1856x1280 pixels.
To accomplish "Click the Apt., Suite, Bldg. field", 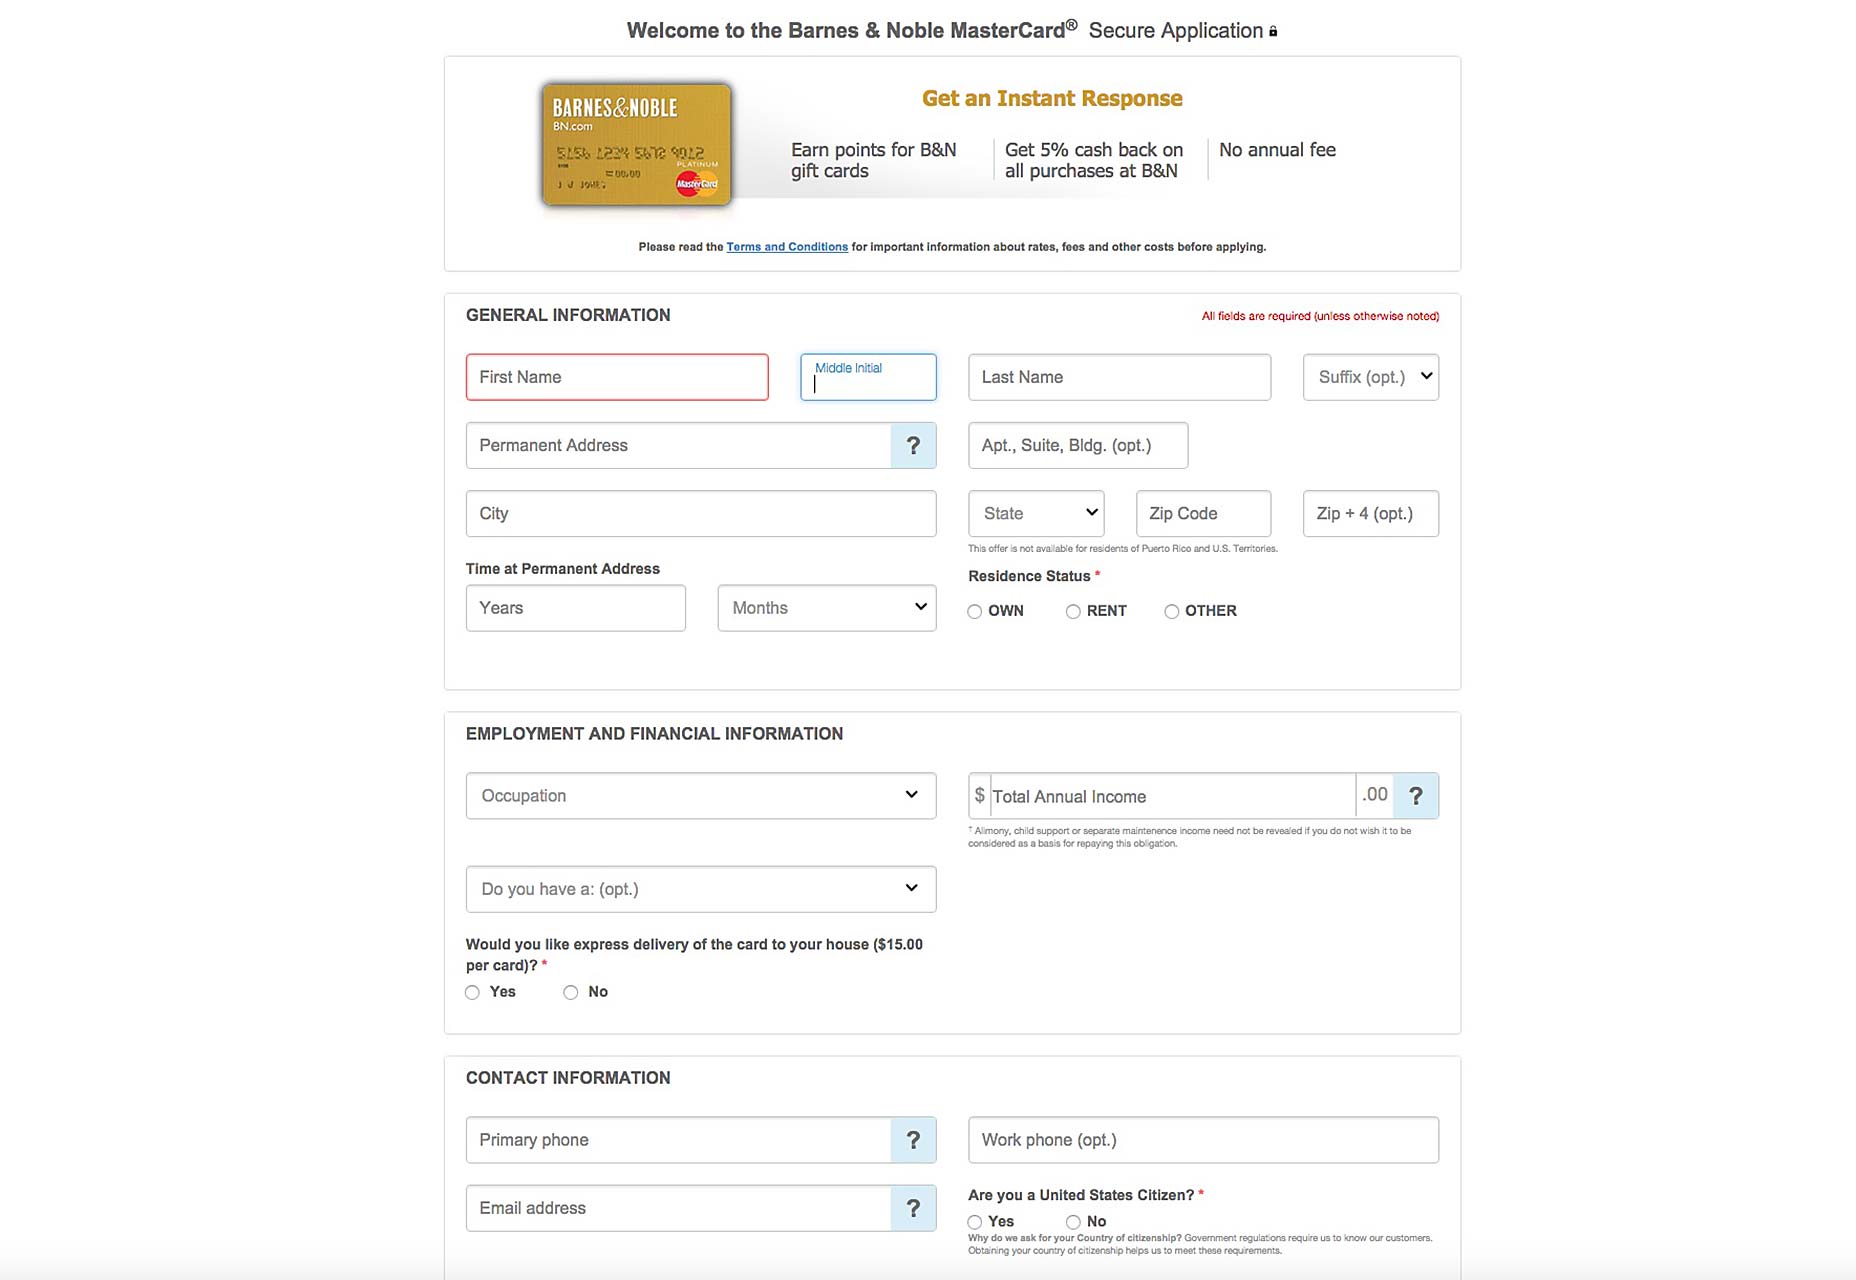I will [x=1078, y=445].
